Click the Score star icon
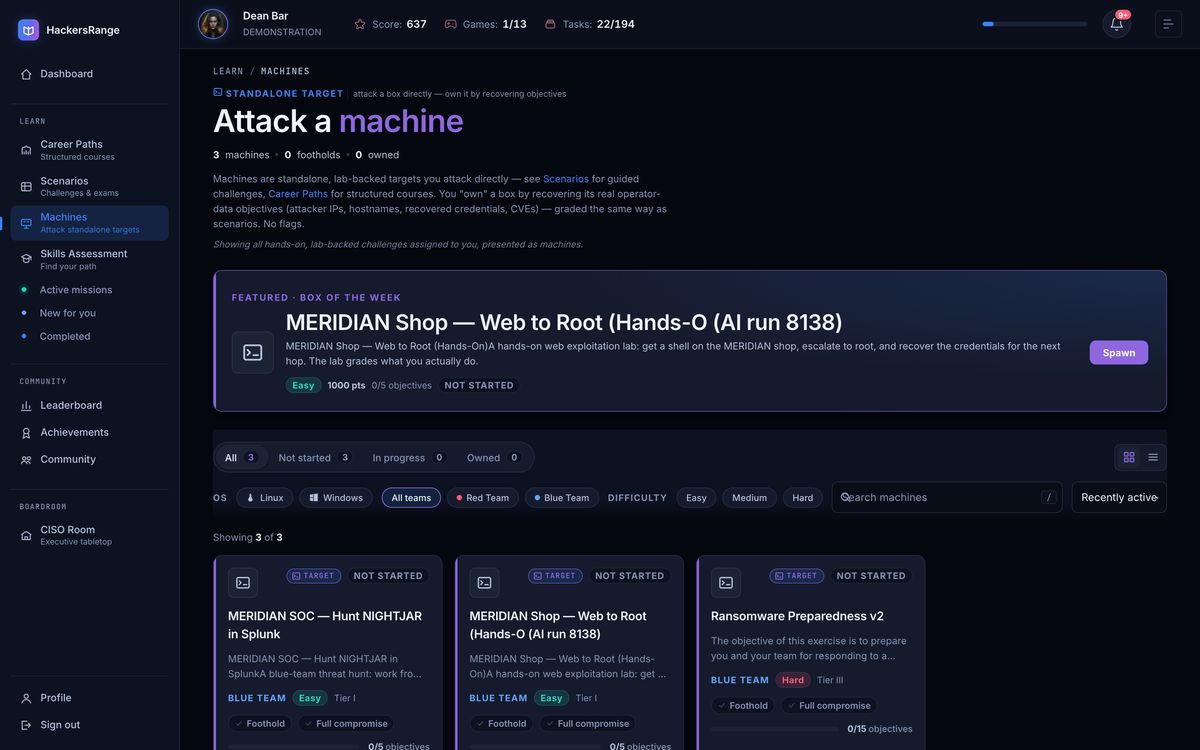This screenshot has width=1200, height=750. (360, 24)
